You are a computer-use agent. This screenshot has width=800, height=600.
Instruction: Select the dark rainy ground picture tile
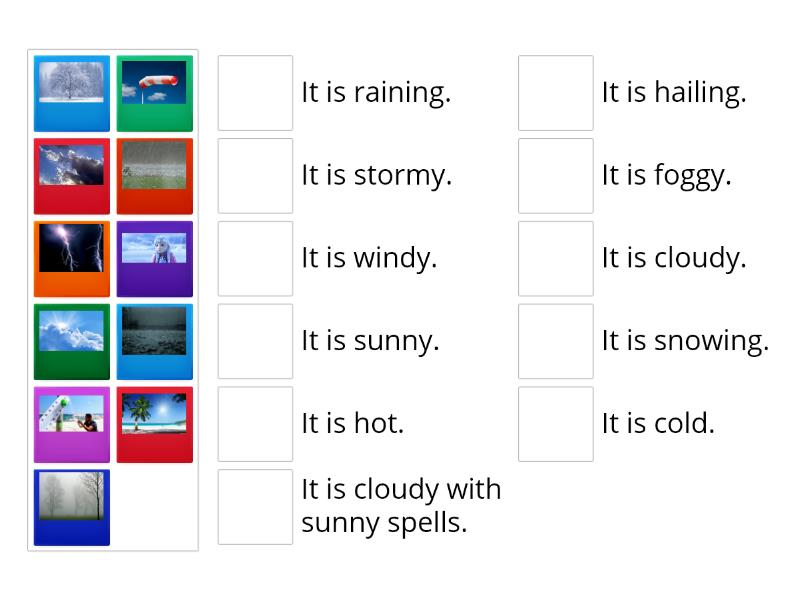pos(154,342)
